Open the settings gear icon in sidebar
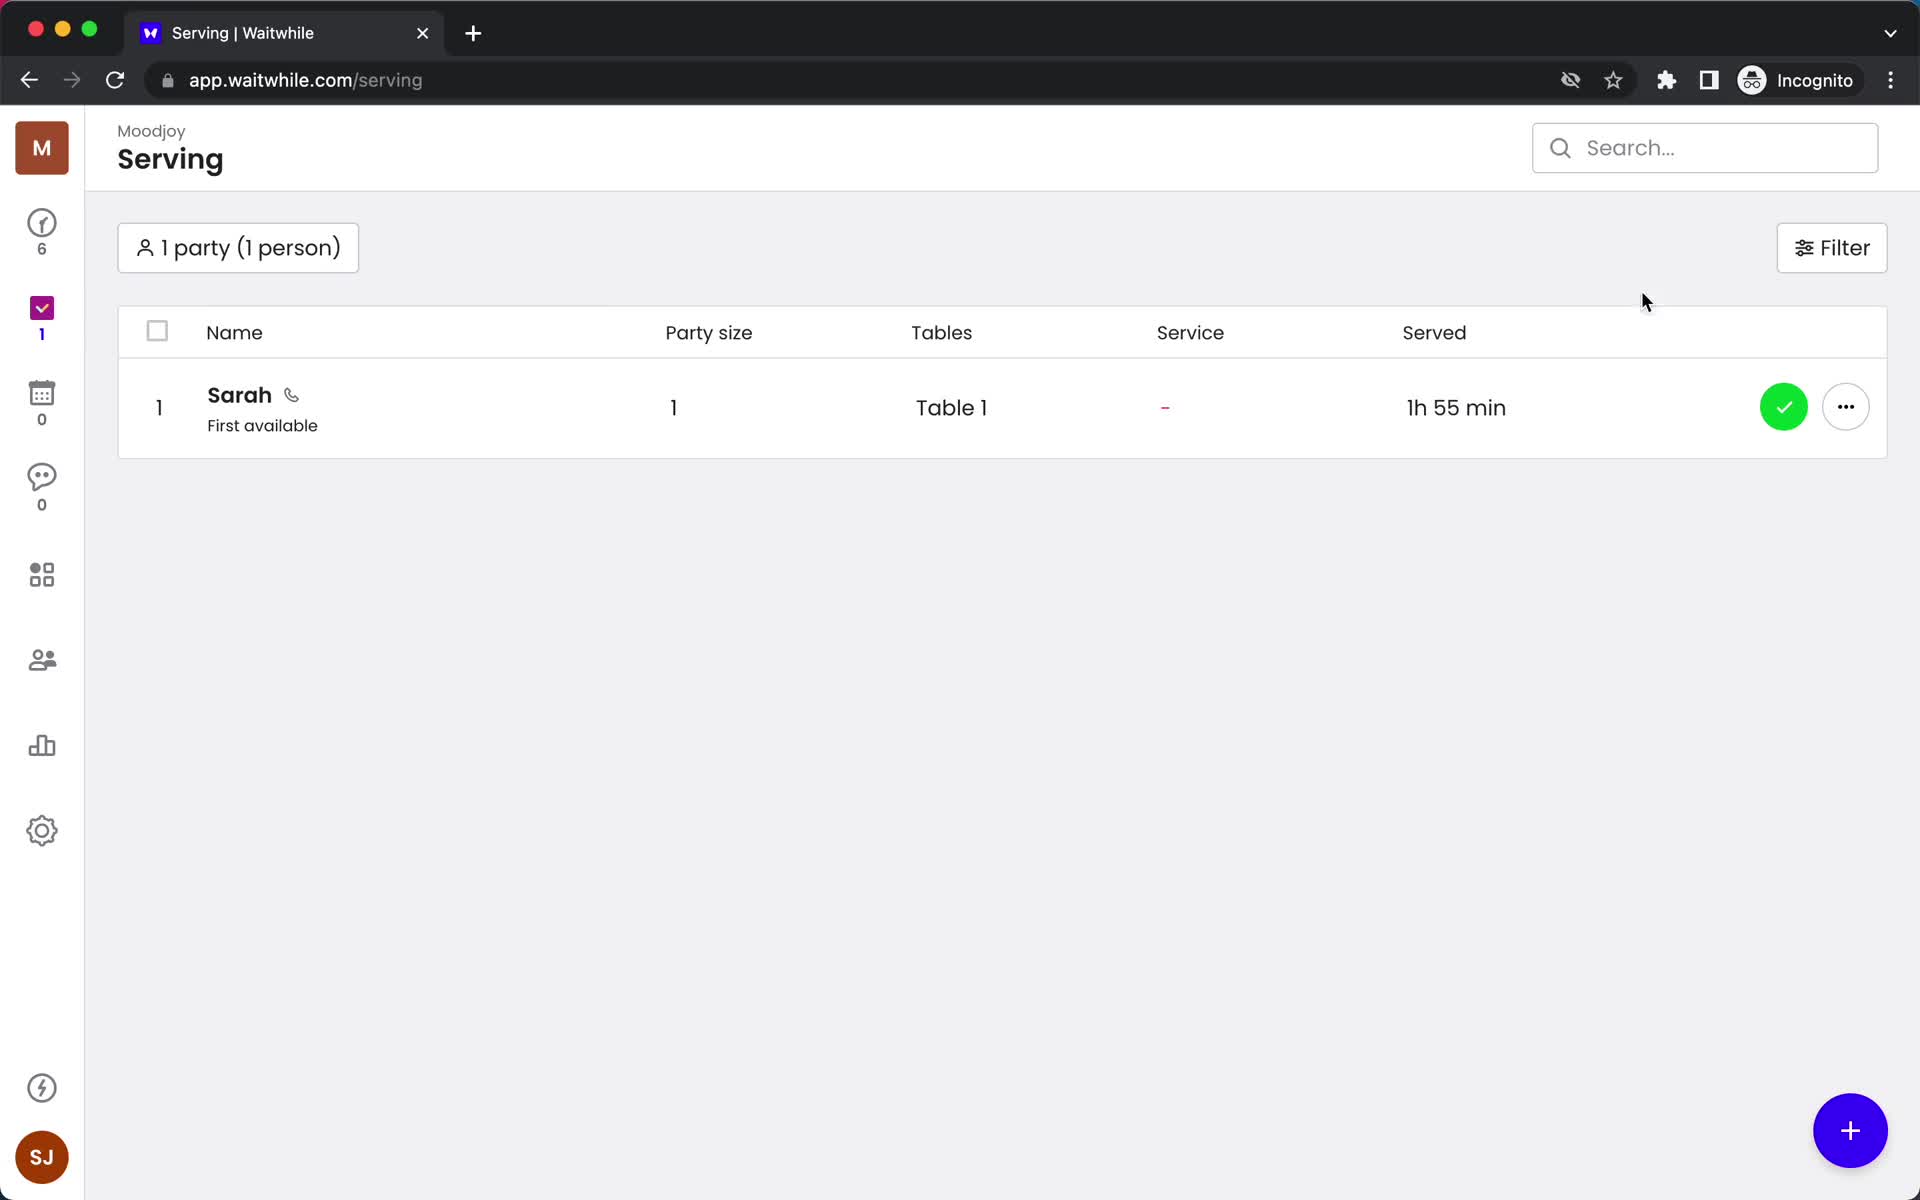This screenshot has width=1920, height=1200. click(41, 831)
